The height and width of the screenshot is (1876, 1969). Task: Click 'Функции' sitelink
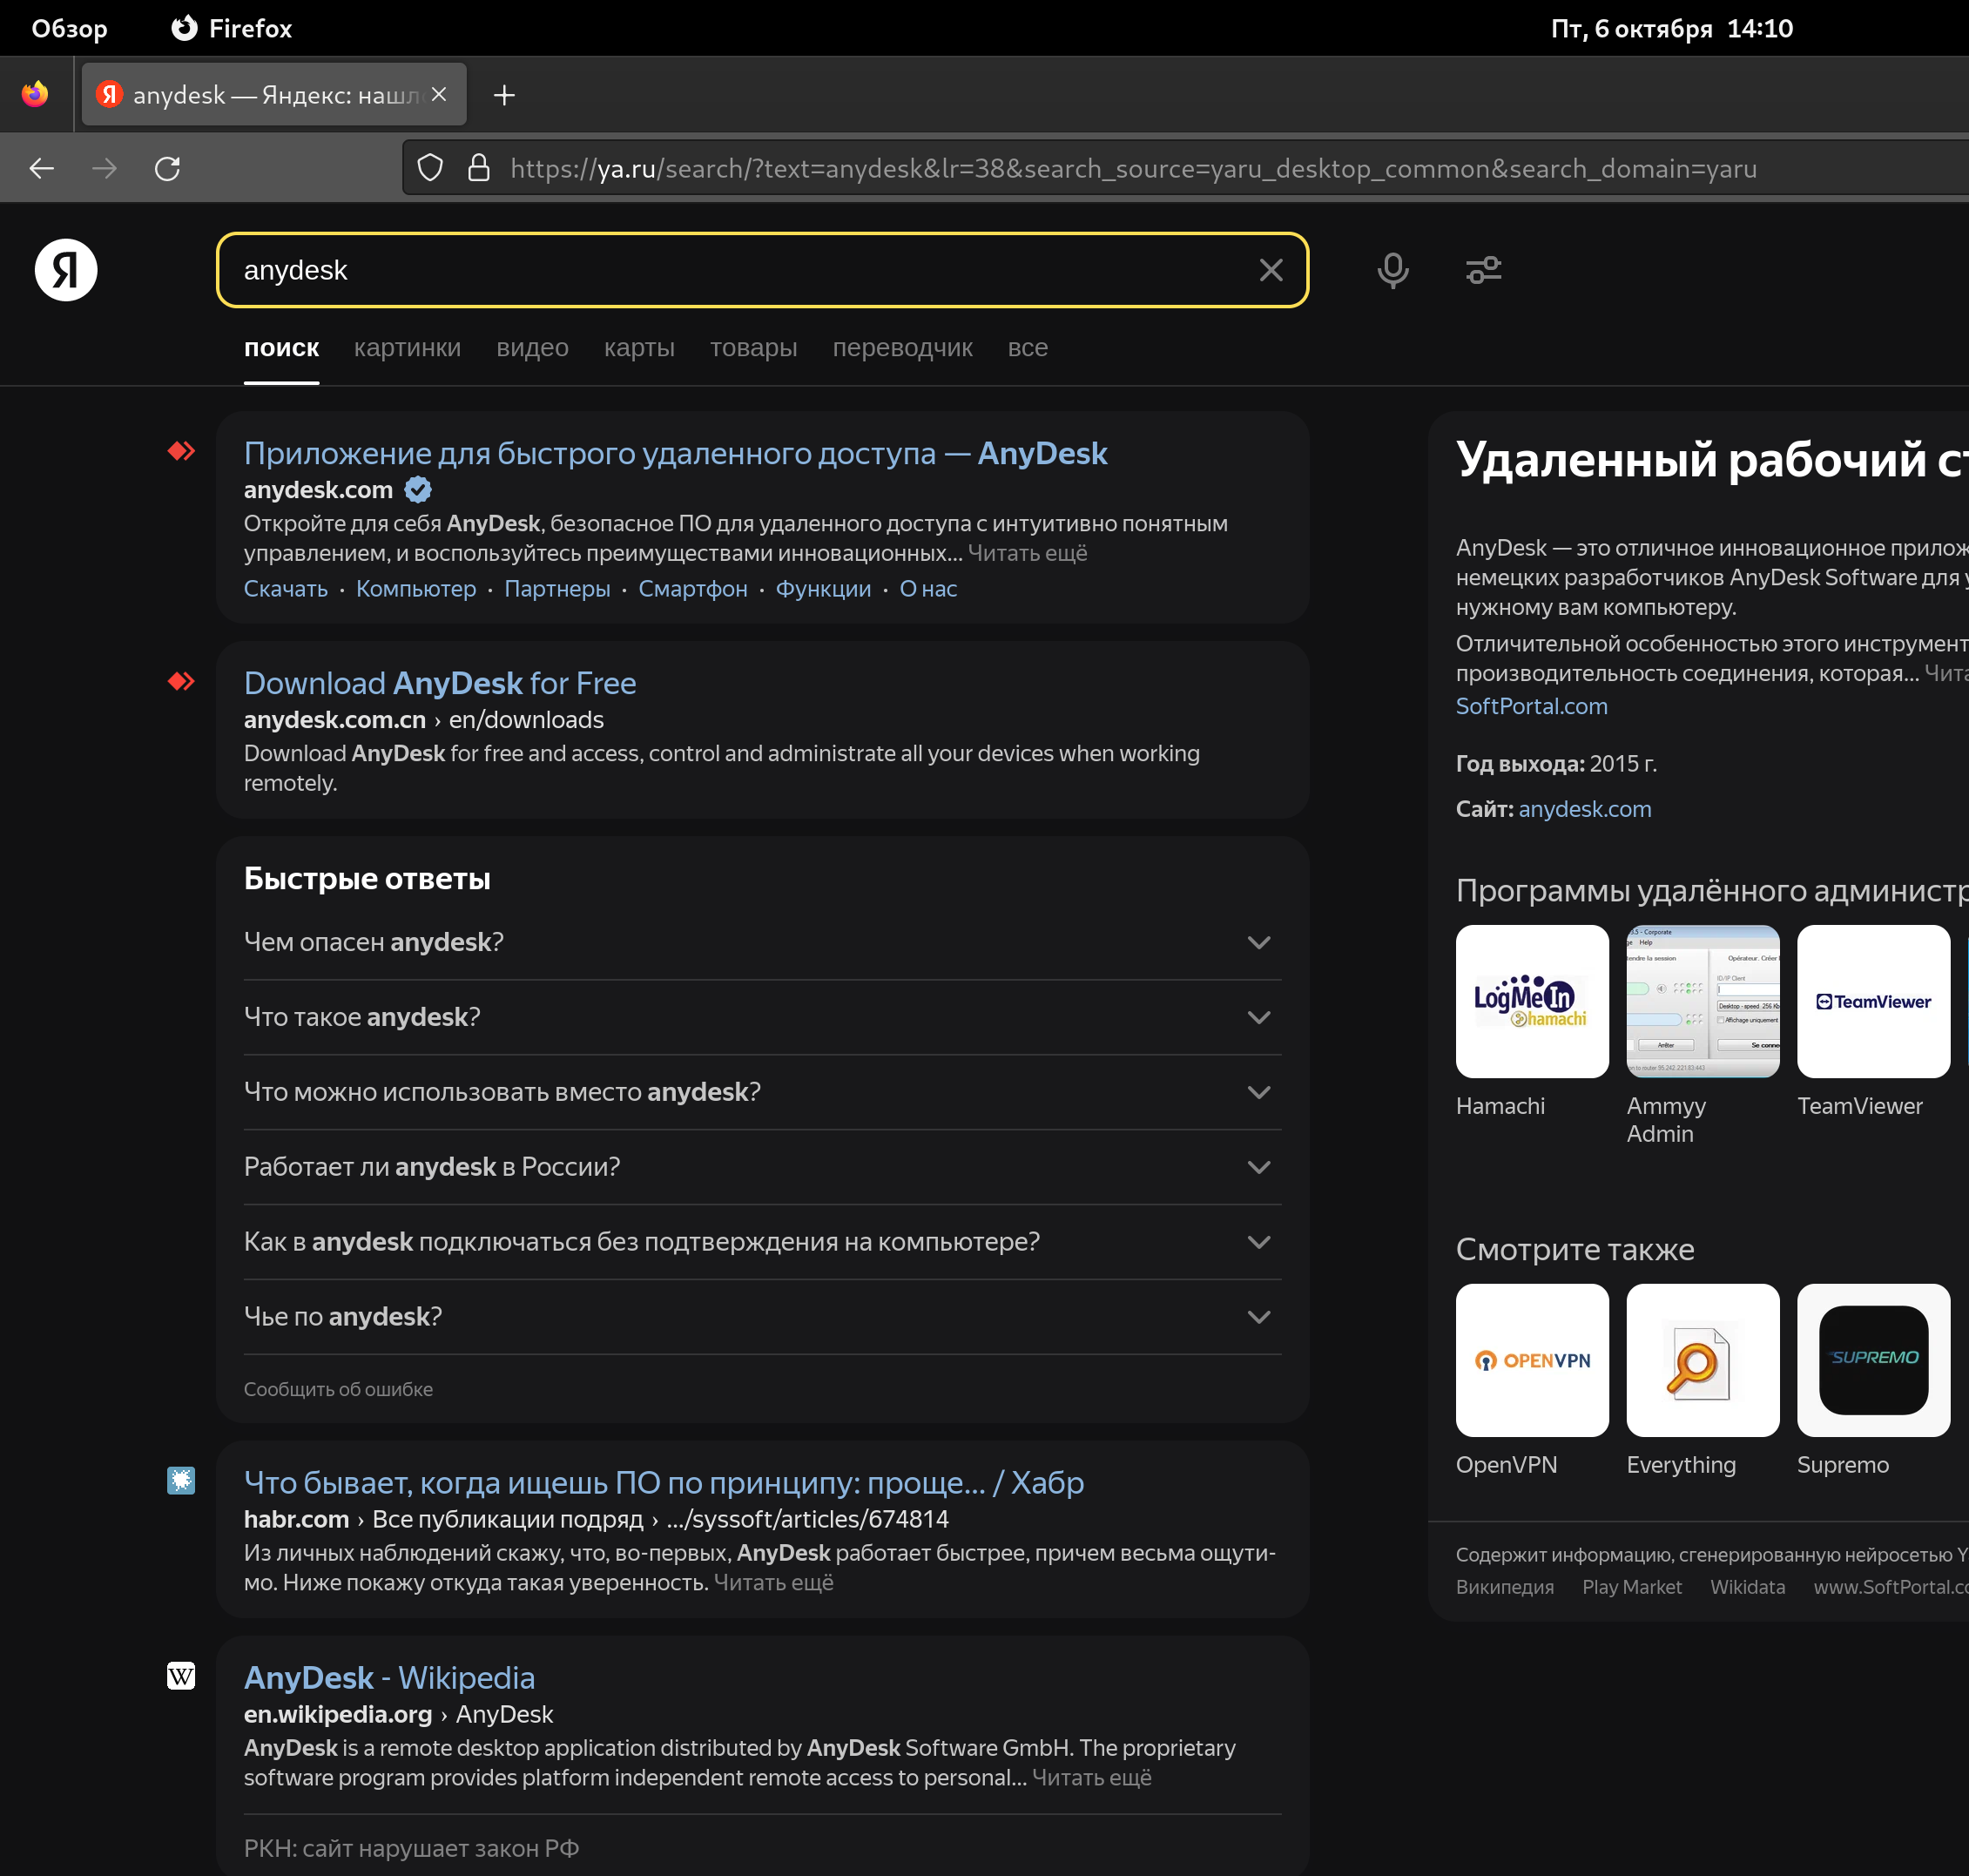pos(824,589)
